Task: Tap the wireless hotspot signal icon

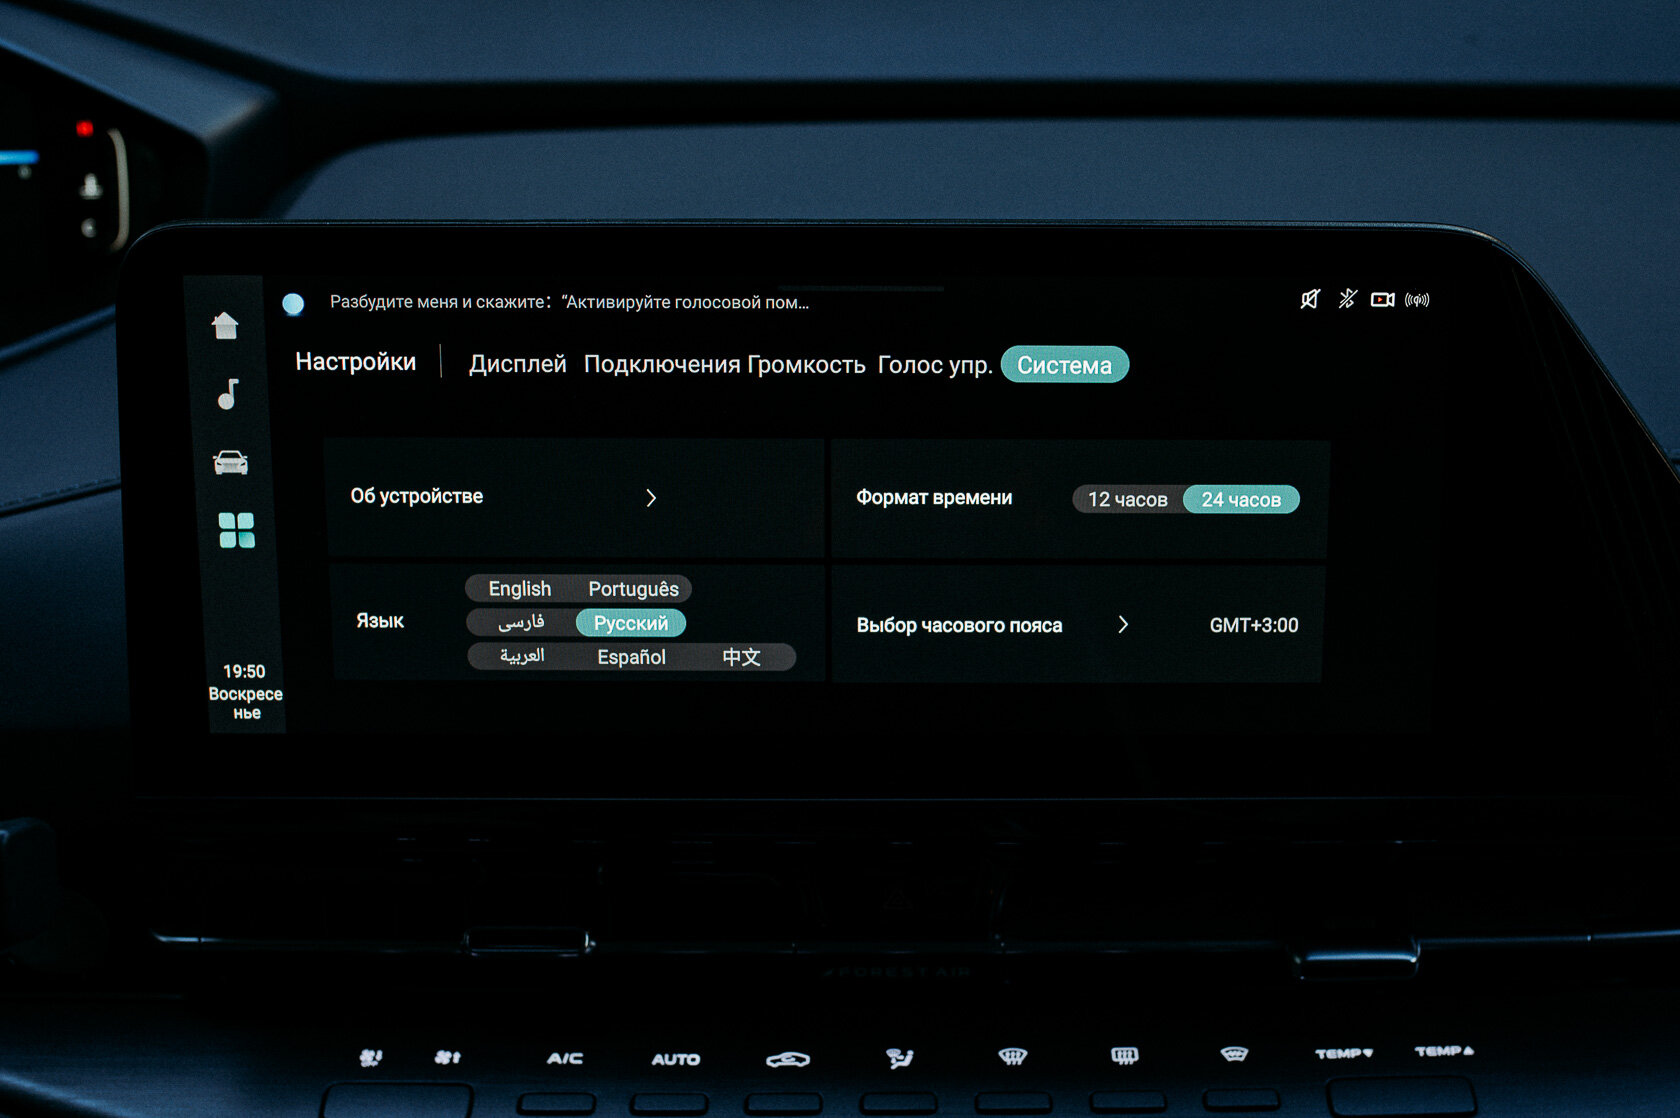Action: [1417, 300]
